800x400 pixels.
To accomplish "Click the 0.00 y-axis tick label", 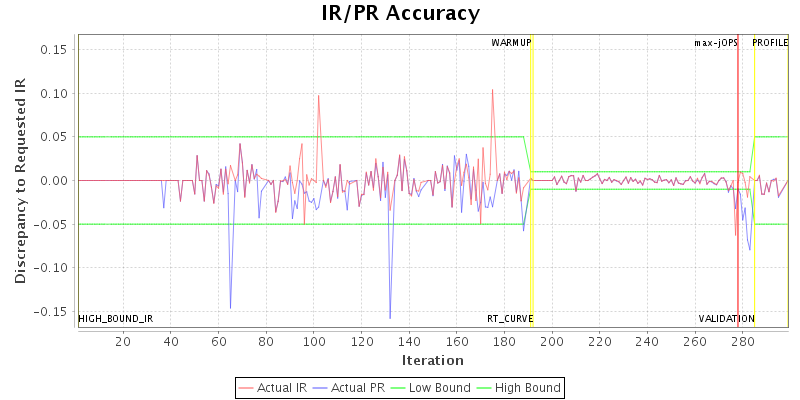I will (x=53, y=181).
